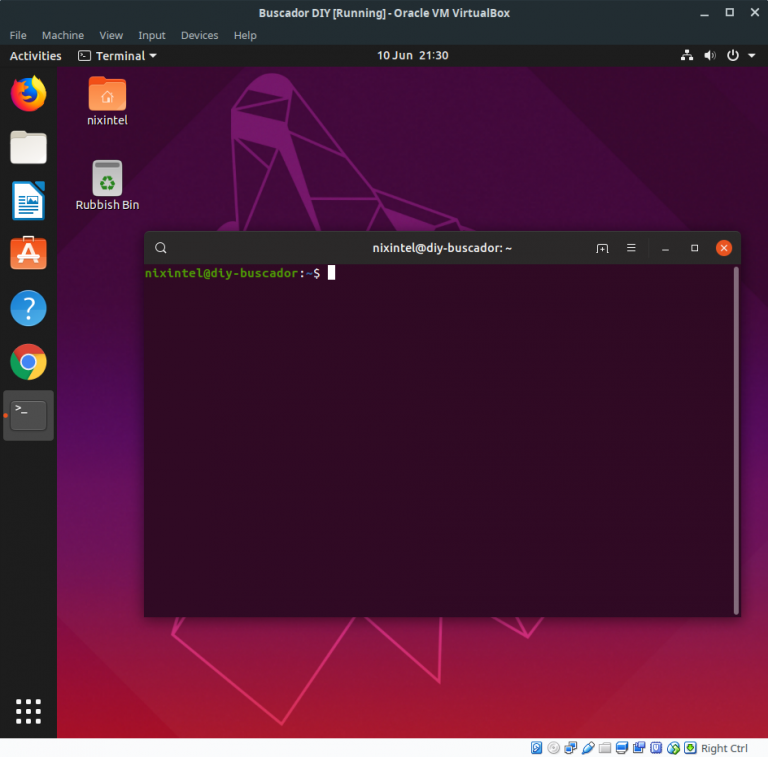This screenshot has height=757, width=768.
Task: Click the search icon in terminal
Action: 161,248
